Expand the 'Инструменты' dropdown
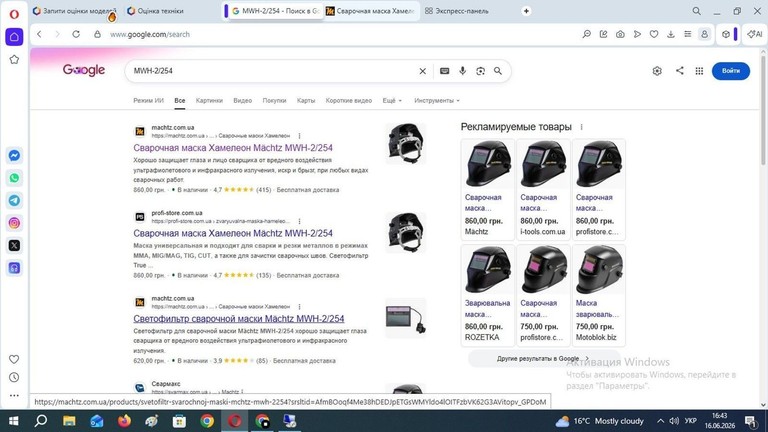The height and width of the screenshot is (432, 768). point(437,100)
